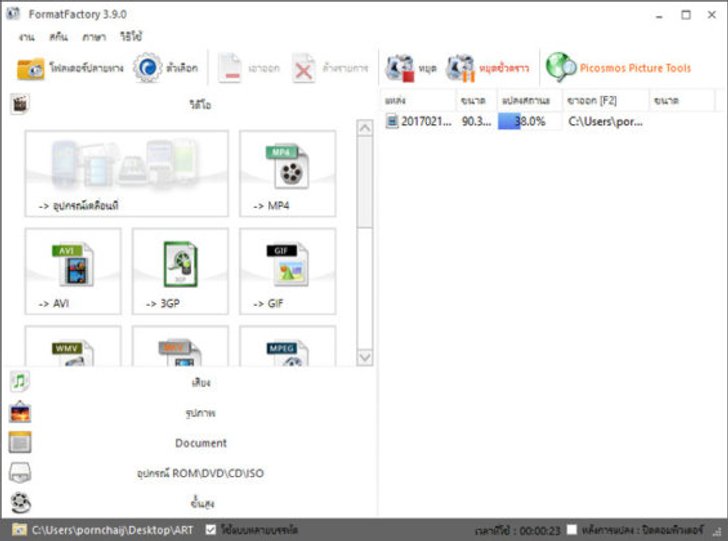Choose the -> AVI format tile
Image resolution: width=728 pixels, height=541 pixels.
pyautogui.click(x=73, y=271)
